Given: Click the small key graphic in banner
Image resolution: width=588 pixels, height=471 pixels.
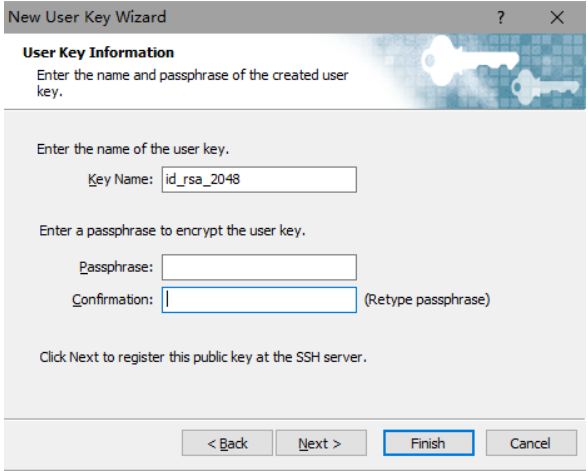Looking at the screenshot, I should [x=545, y=88].
